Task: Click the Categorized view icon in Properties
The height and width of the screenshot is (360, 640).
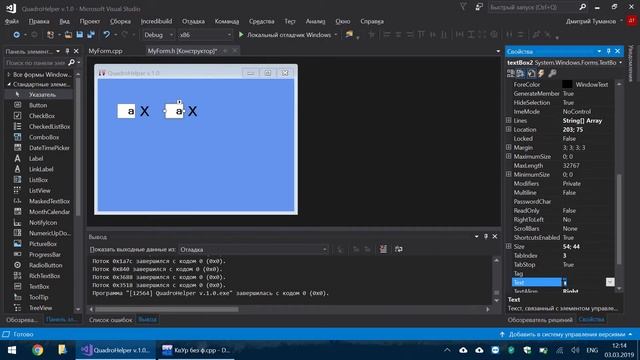Action: coord(511,73)
